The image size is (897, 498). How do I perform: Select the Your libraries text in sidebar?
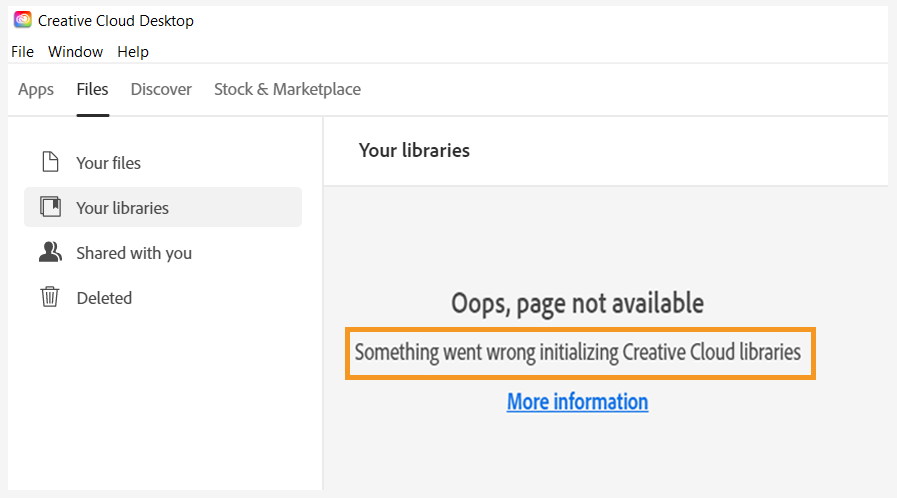[x=122, y=208]
